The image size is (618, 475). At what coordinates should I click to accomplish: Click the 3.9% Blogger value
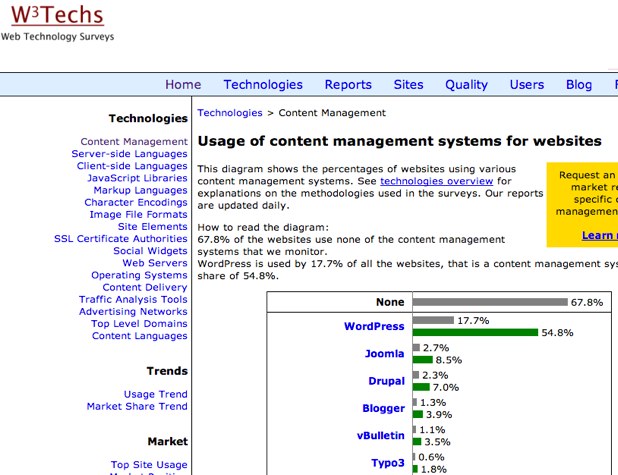(439, 415)
